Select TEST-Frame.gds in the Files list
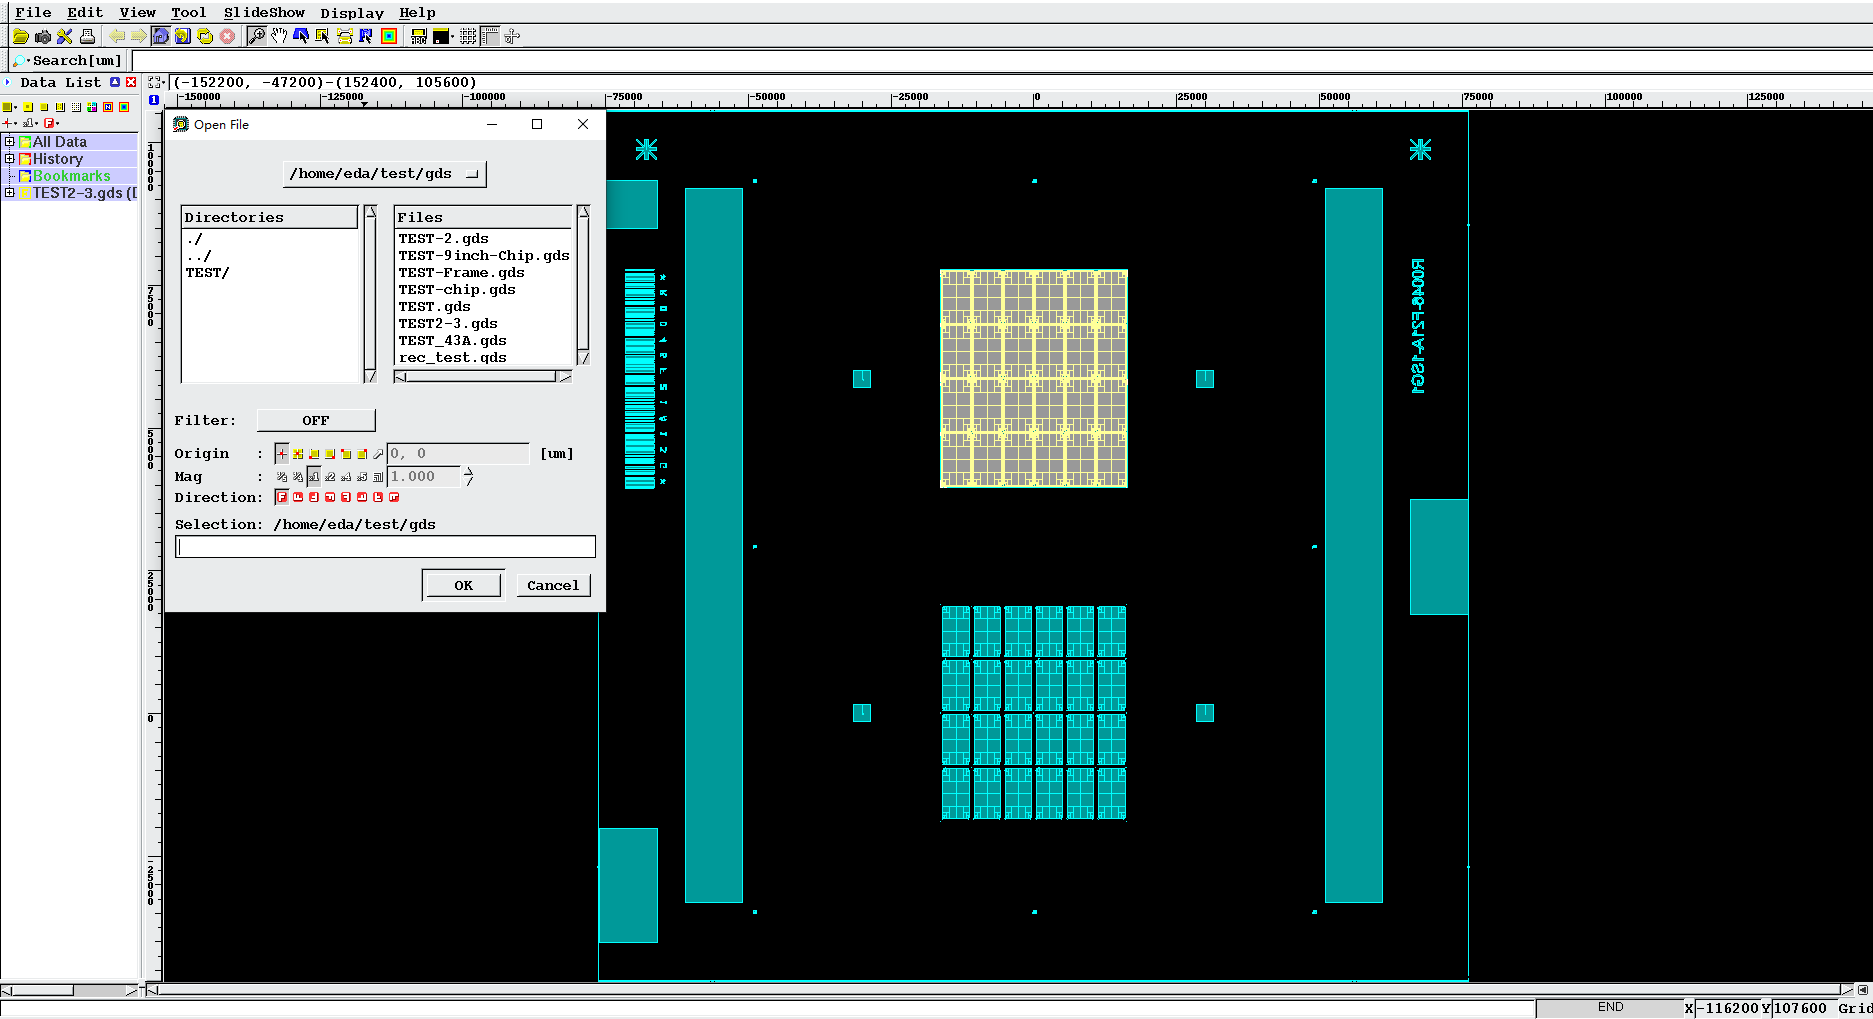The image size is (1873, 1019). (x=461, y=273)
